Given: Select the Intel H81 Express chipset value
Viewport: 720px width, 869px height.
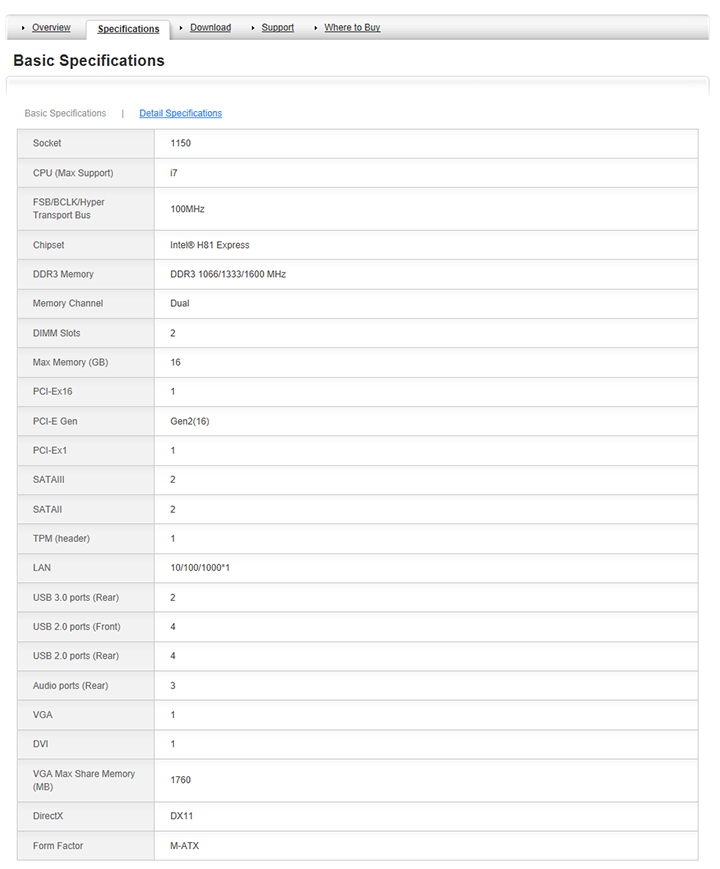Looking at the screenshot, I should (x=210, y=245).
